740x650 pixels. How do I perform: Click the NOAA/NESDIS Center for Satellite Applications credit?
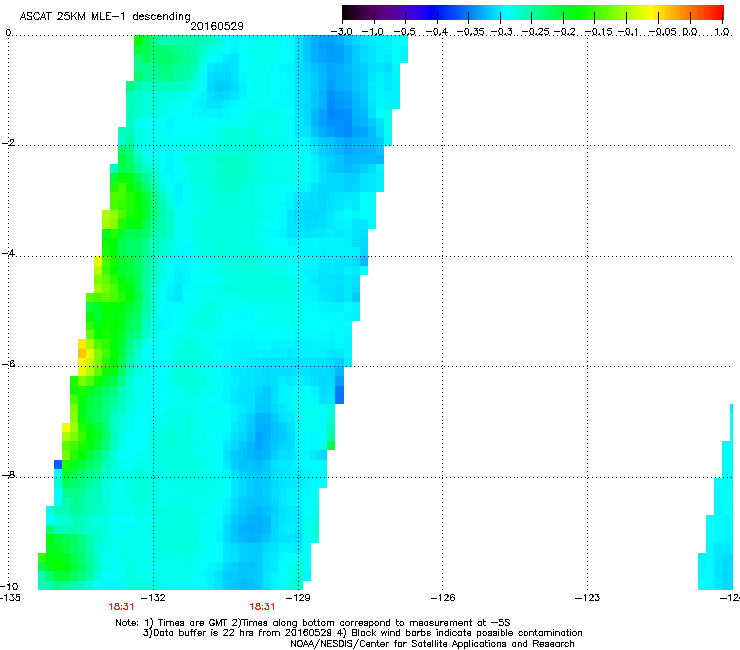432,644
